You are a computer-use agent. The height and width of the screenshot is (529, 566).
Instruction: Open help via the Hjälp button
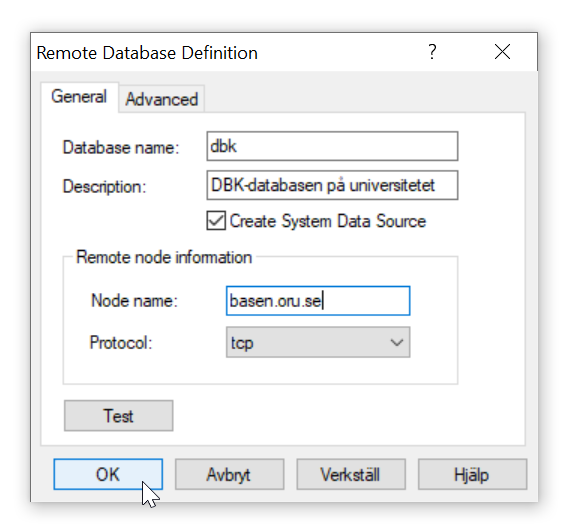[473, 474]
